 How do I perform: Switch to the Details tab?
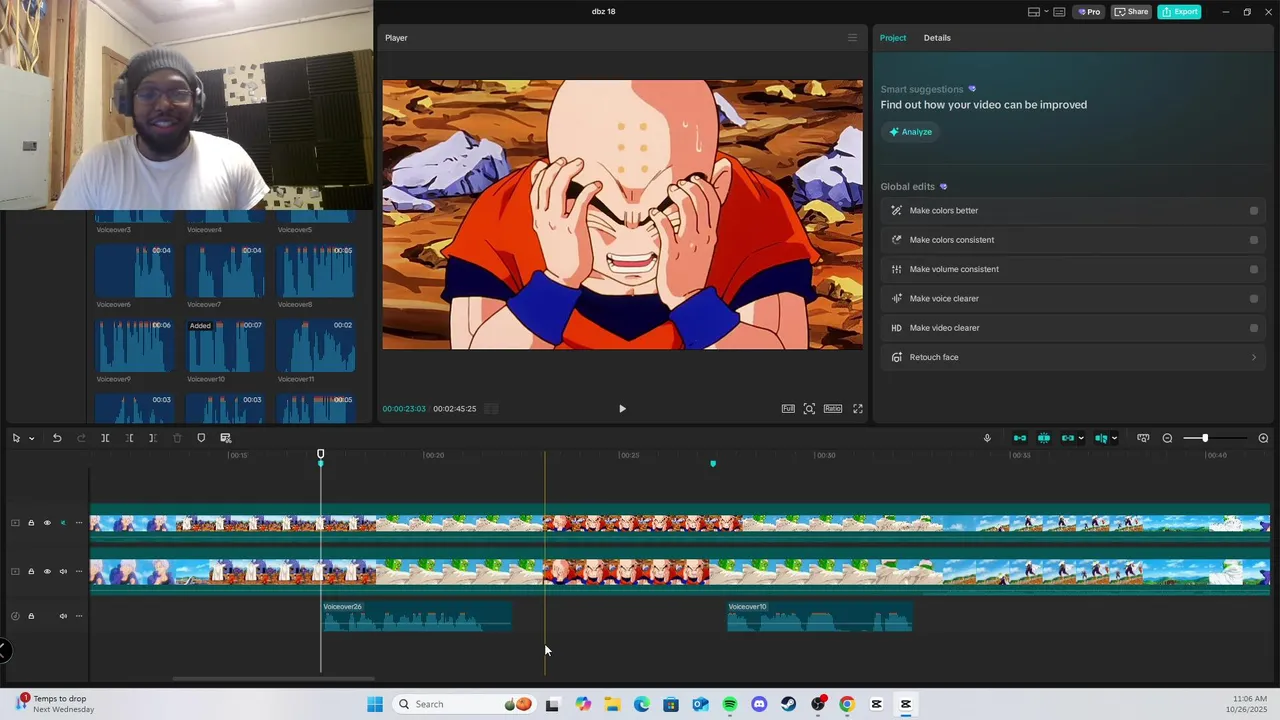pos(937,38)
